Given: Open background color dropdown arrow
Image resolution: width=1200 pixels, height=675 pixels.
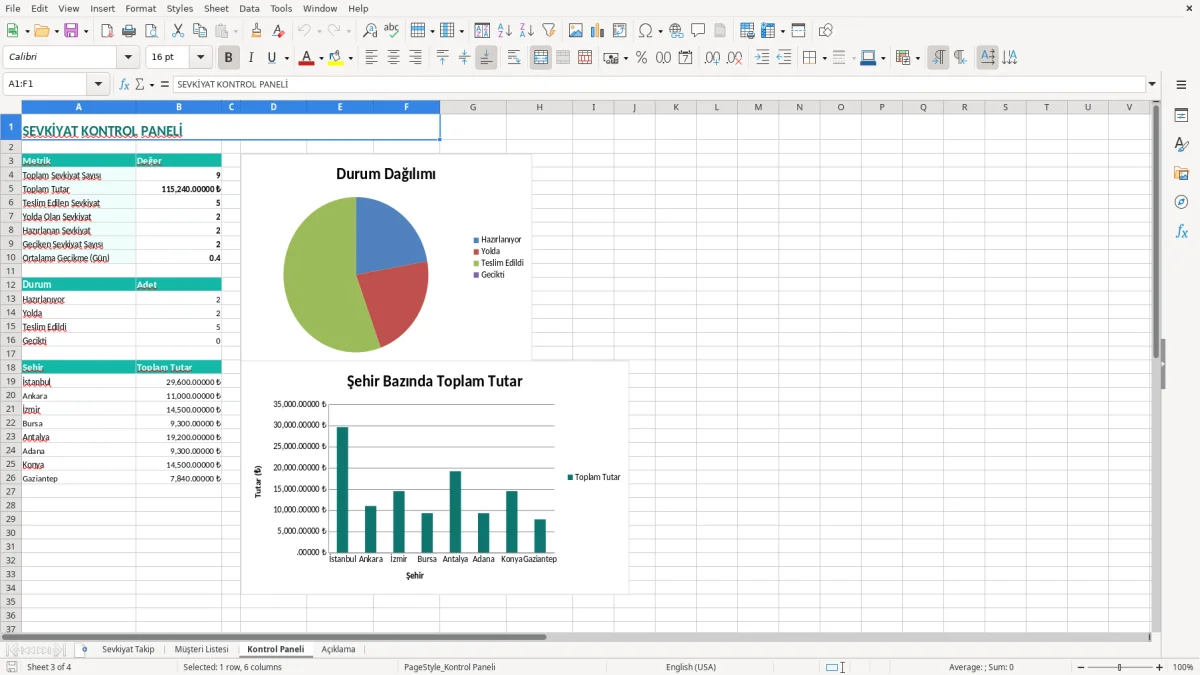Looking at the screenshot, I should (350, 58).
